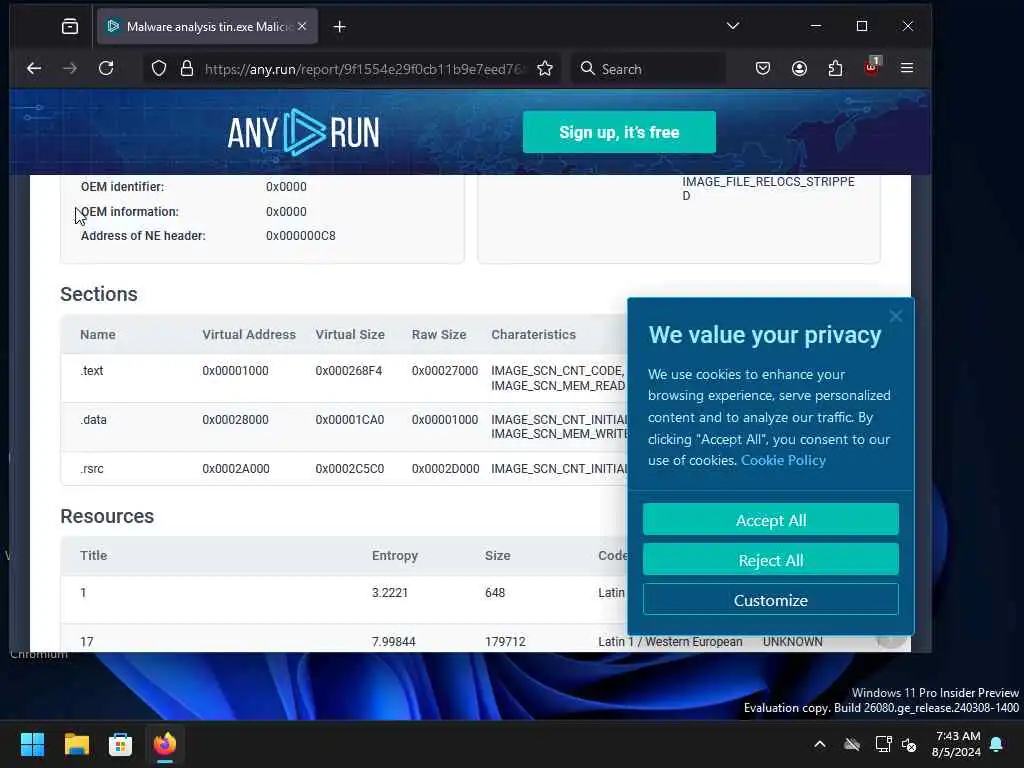Select the 0x0002A000 virtual address value
The height and width of the screenshot is (768, 1024).
(x=236, y=468)
